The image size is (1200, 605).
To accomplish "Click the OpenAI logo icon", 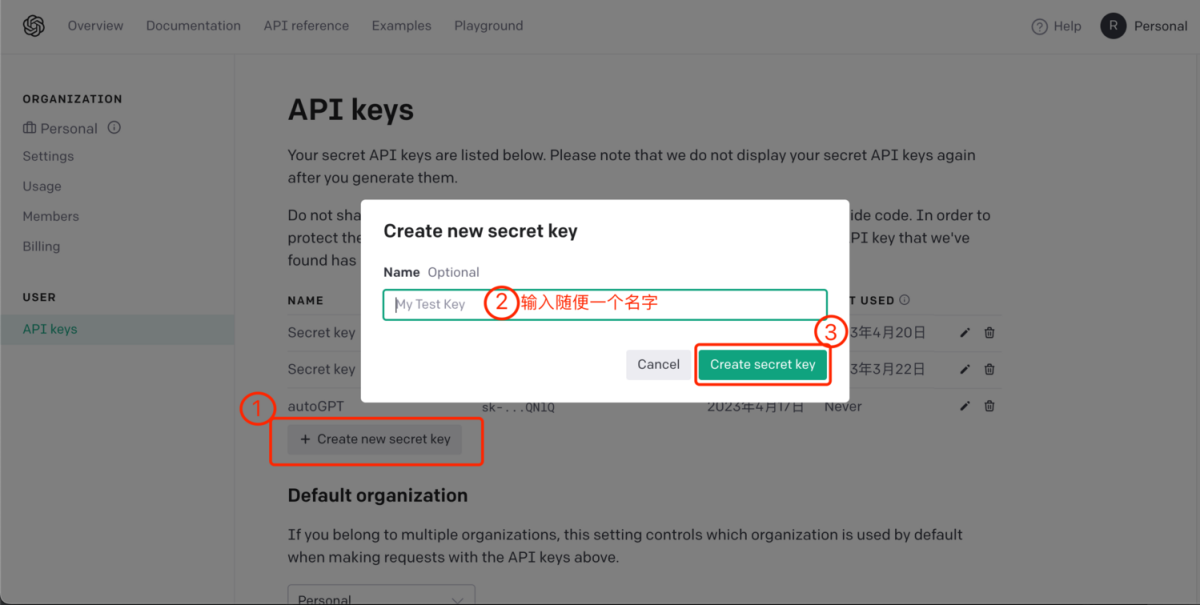I will click(34, 26).
